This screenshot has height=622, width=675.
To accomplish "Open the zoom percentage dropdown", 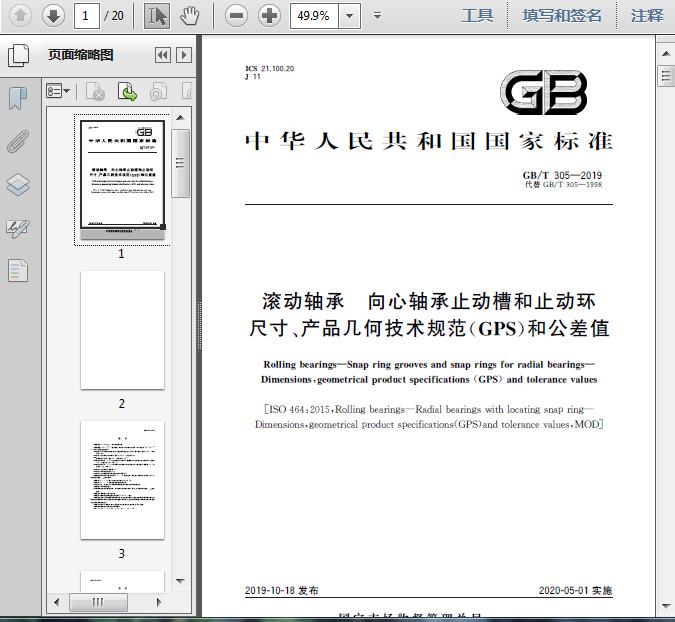I will coord(350,16).
